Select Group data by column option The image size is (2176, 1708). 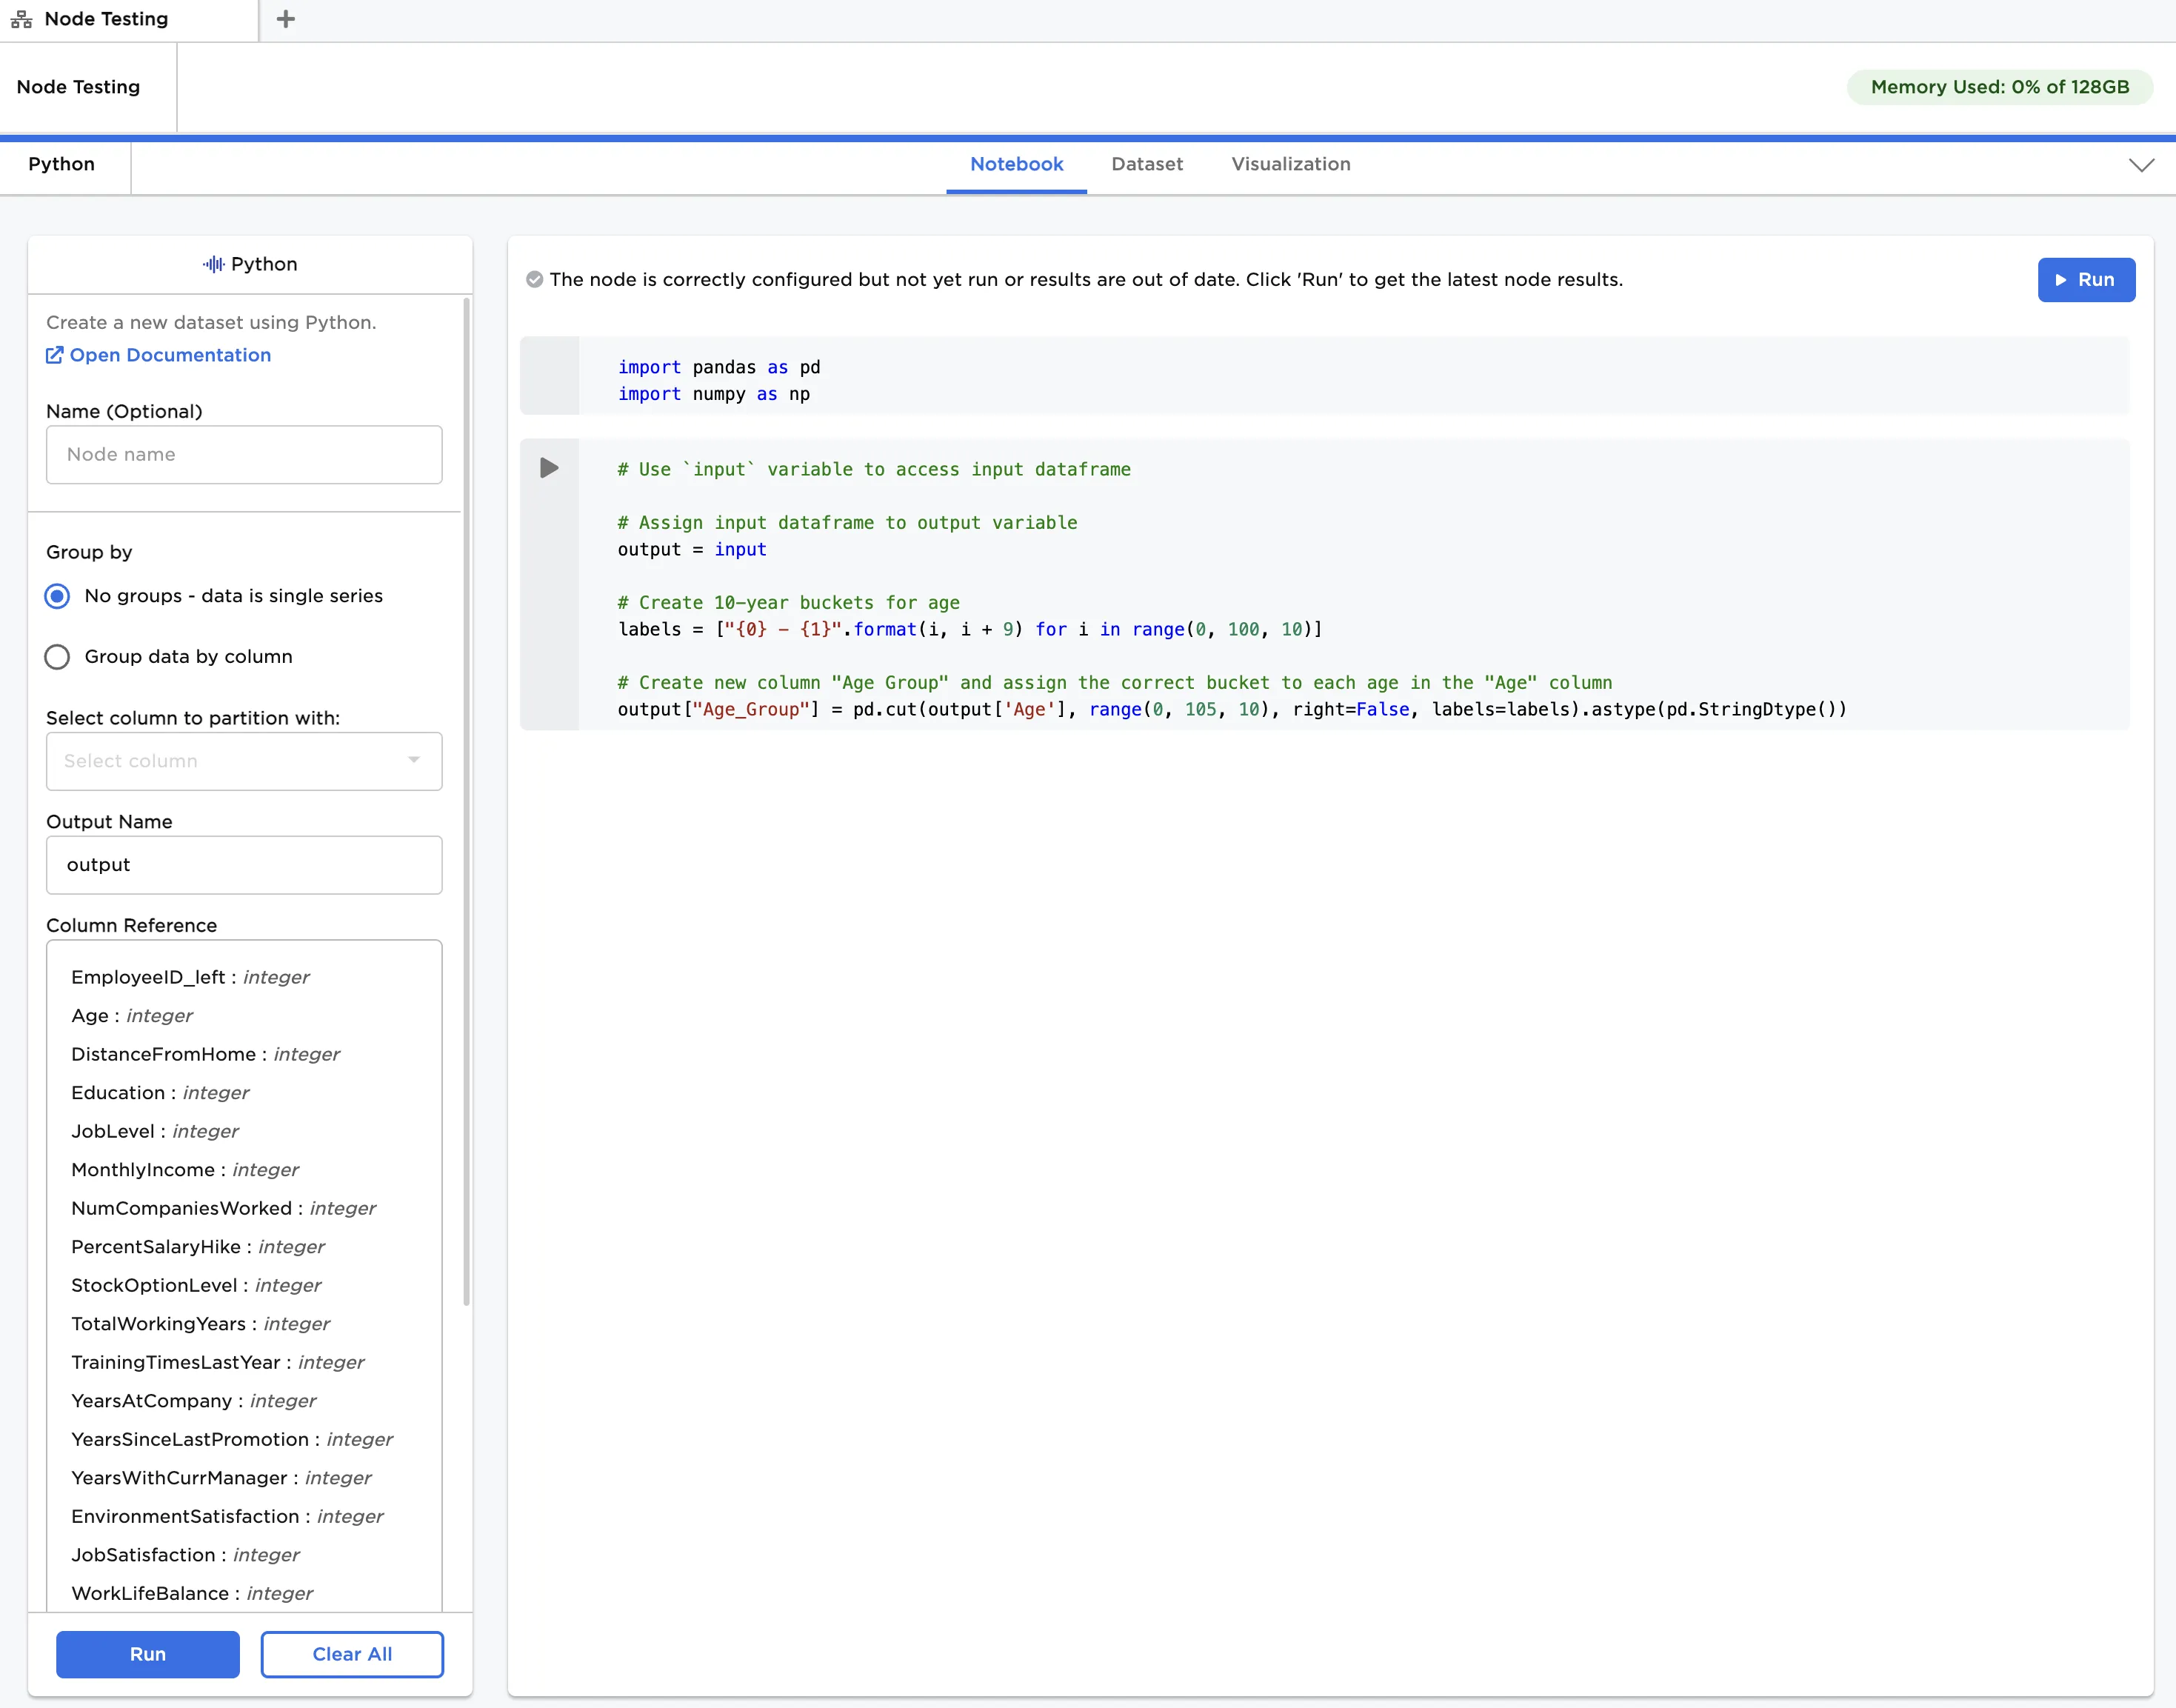(x=58, y=657)
